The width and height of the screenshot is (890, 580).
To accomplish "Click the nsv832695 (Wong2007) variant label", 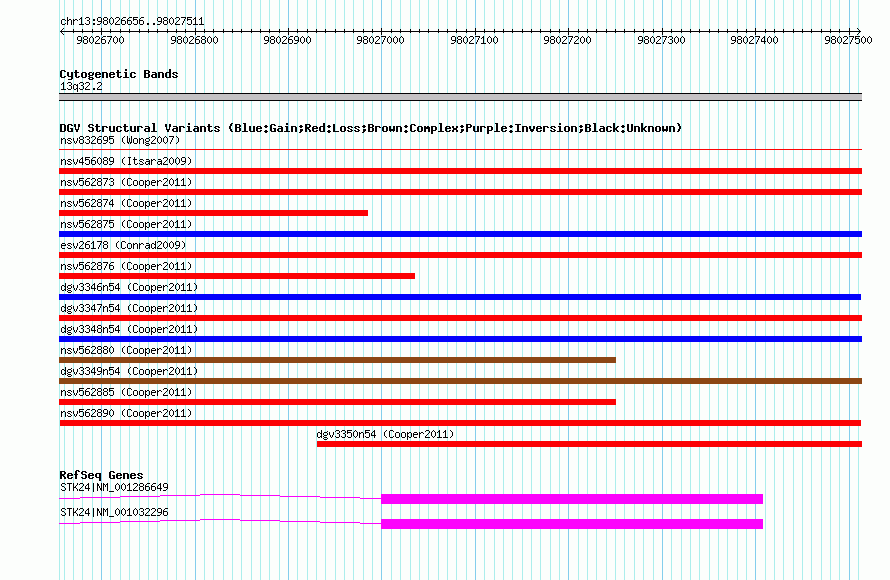I will point(120,140).
